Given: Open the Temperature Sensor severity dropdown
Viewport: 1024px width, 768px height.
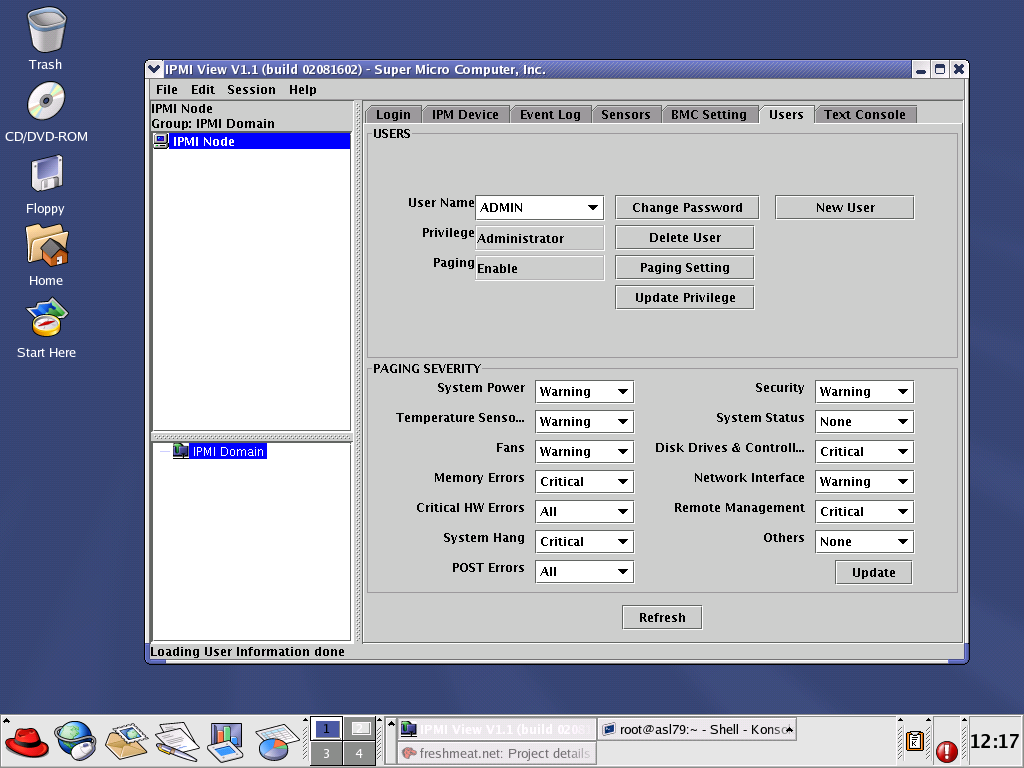Looking at the screenshot, I should [584, 422].
